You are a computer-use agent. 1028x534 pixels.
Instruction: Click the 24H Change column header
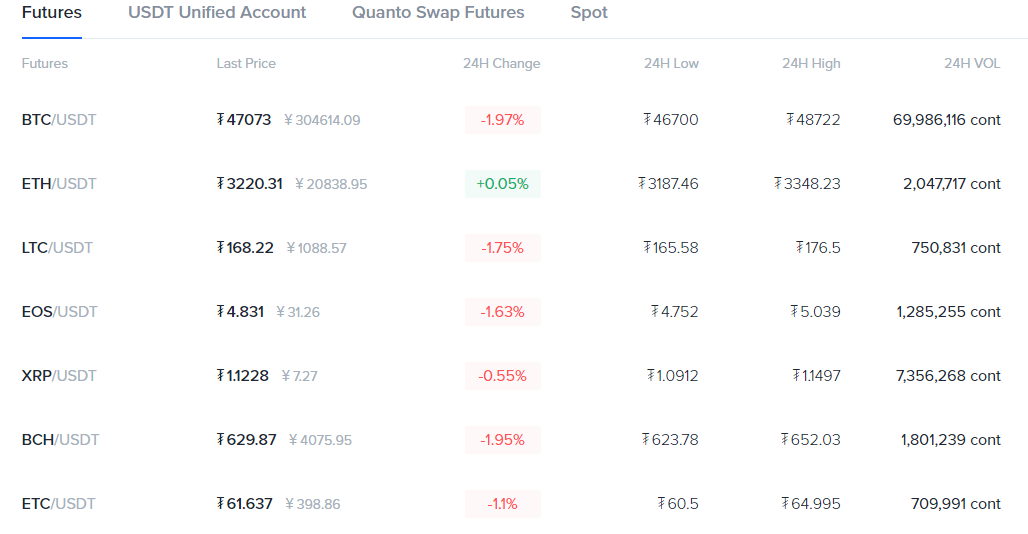pyautogui.click(x=501, y=64)
